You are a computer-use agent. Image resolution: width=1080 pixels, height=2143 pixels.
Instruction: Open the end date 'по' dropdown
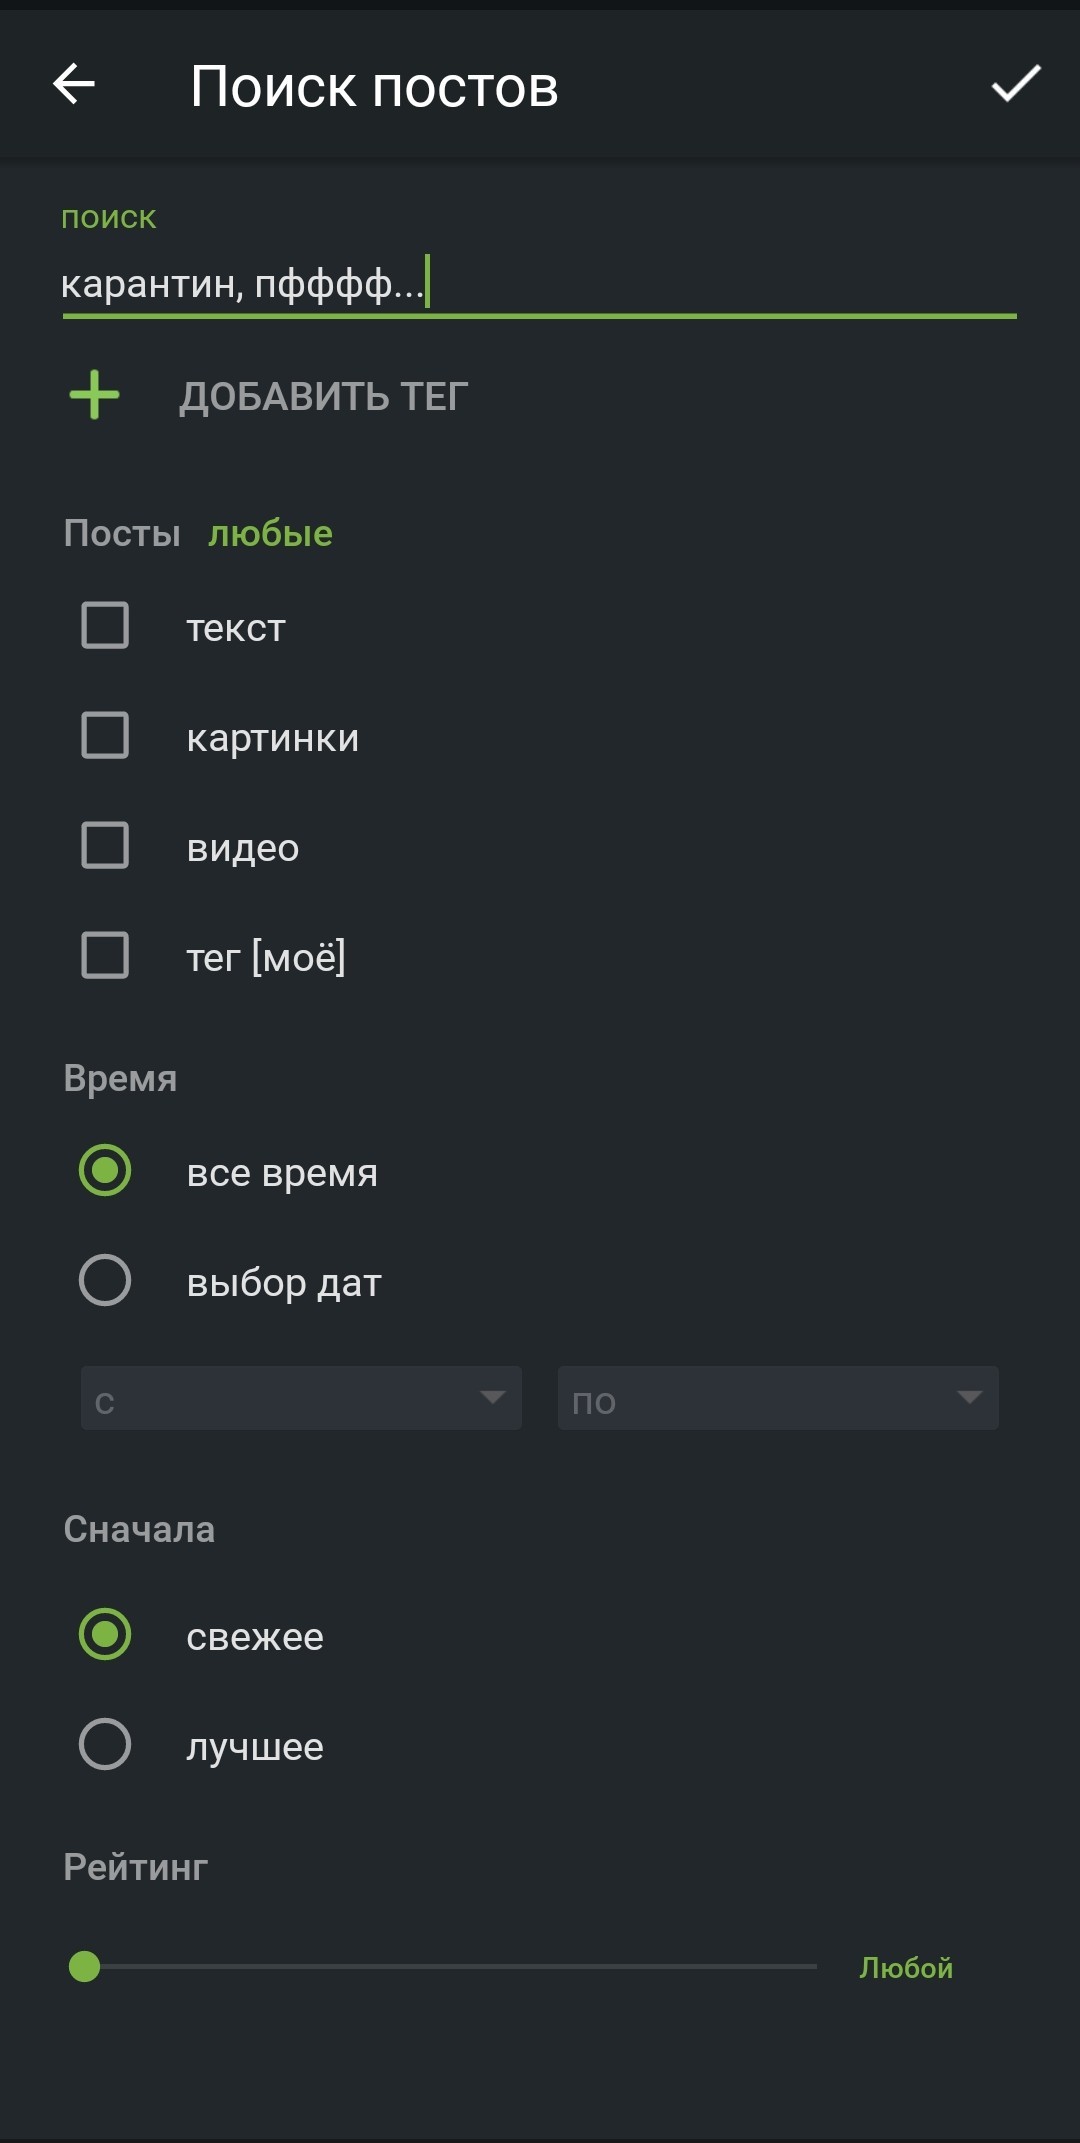click(x=777, y=1398)
